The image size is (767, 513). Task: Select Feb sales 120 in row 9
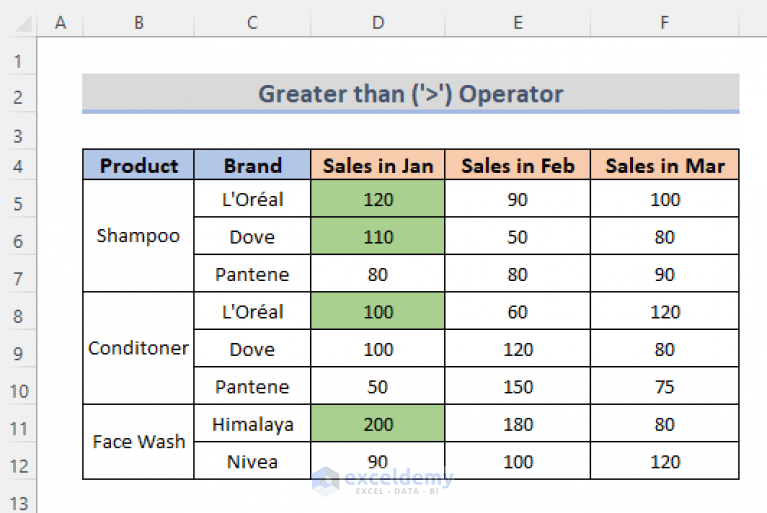518,349
